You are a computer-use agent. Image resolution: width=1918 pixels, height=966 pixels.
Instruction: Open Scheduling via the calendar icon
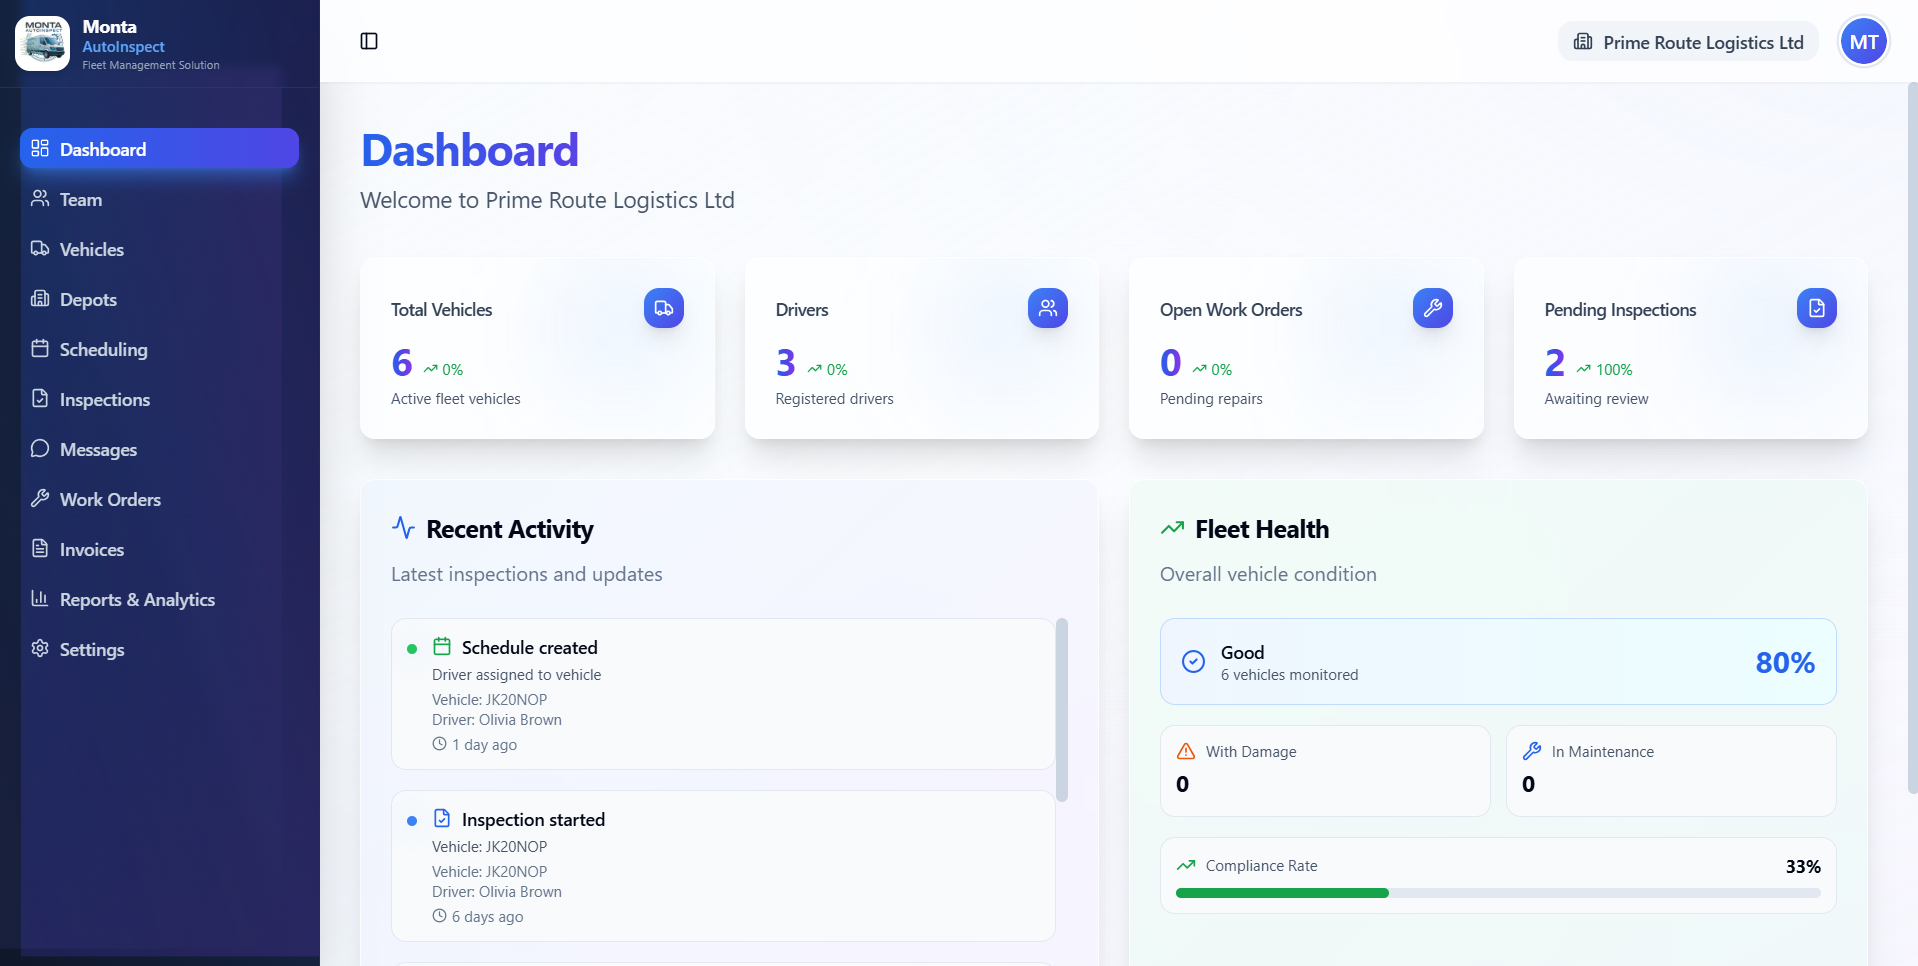pyautogui.click(x=40, y=349)
